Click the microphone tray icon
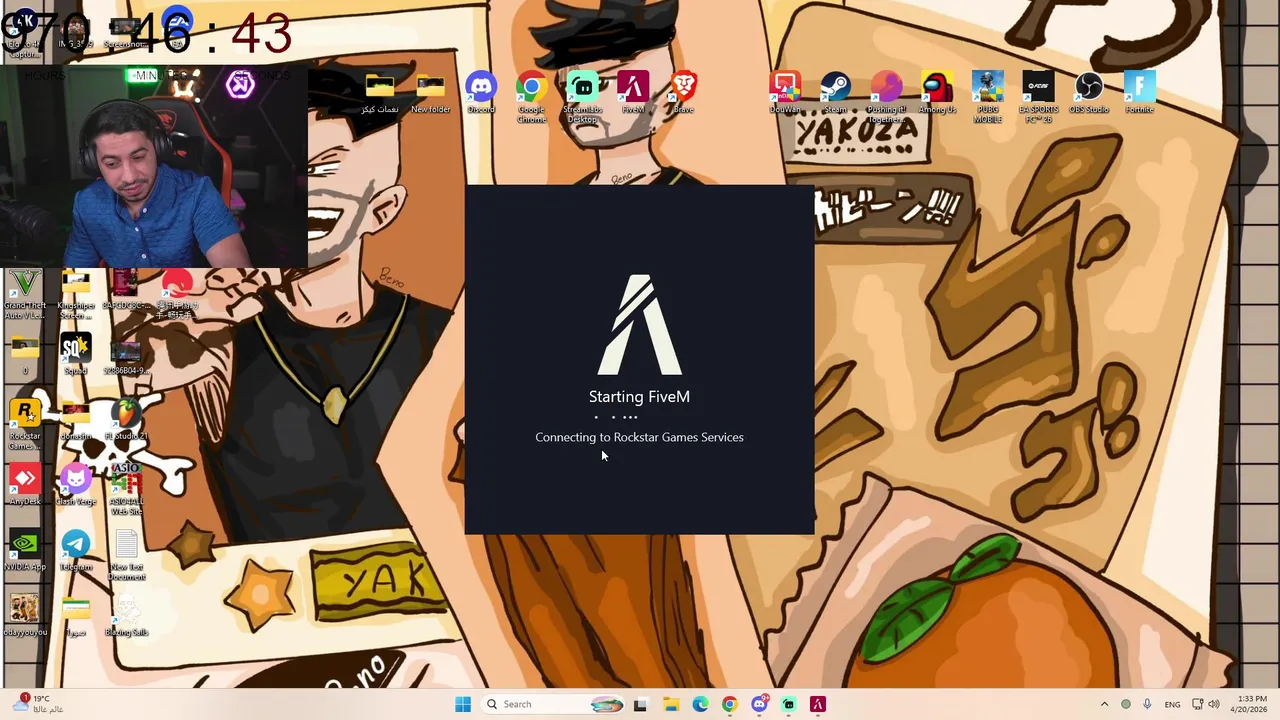 point(1147,704)
